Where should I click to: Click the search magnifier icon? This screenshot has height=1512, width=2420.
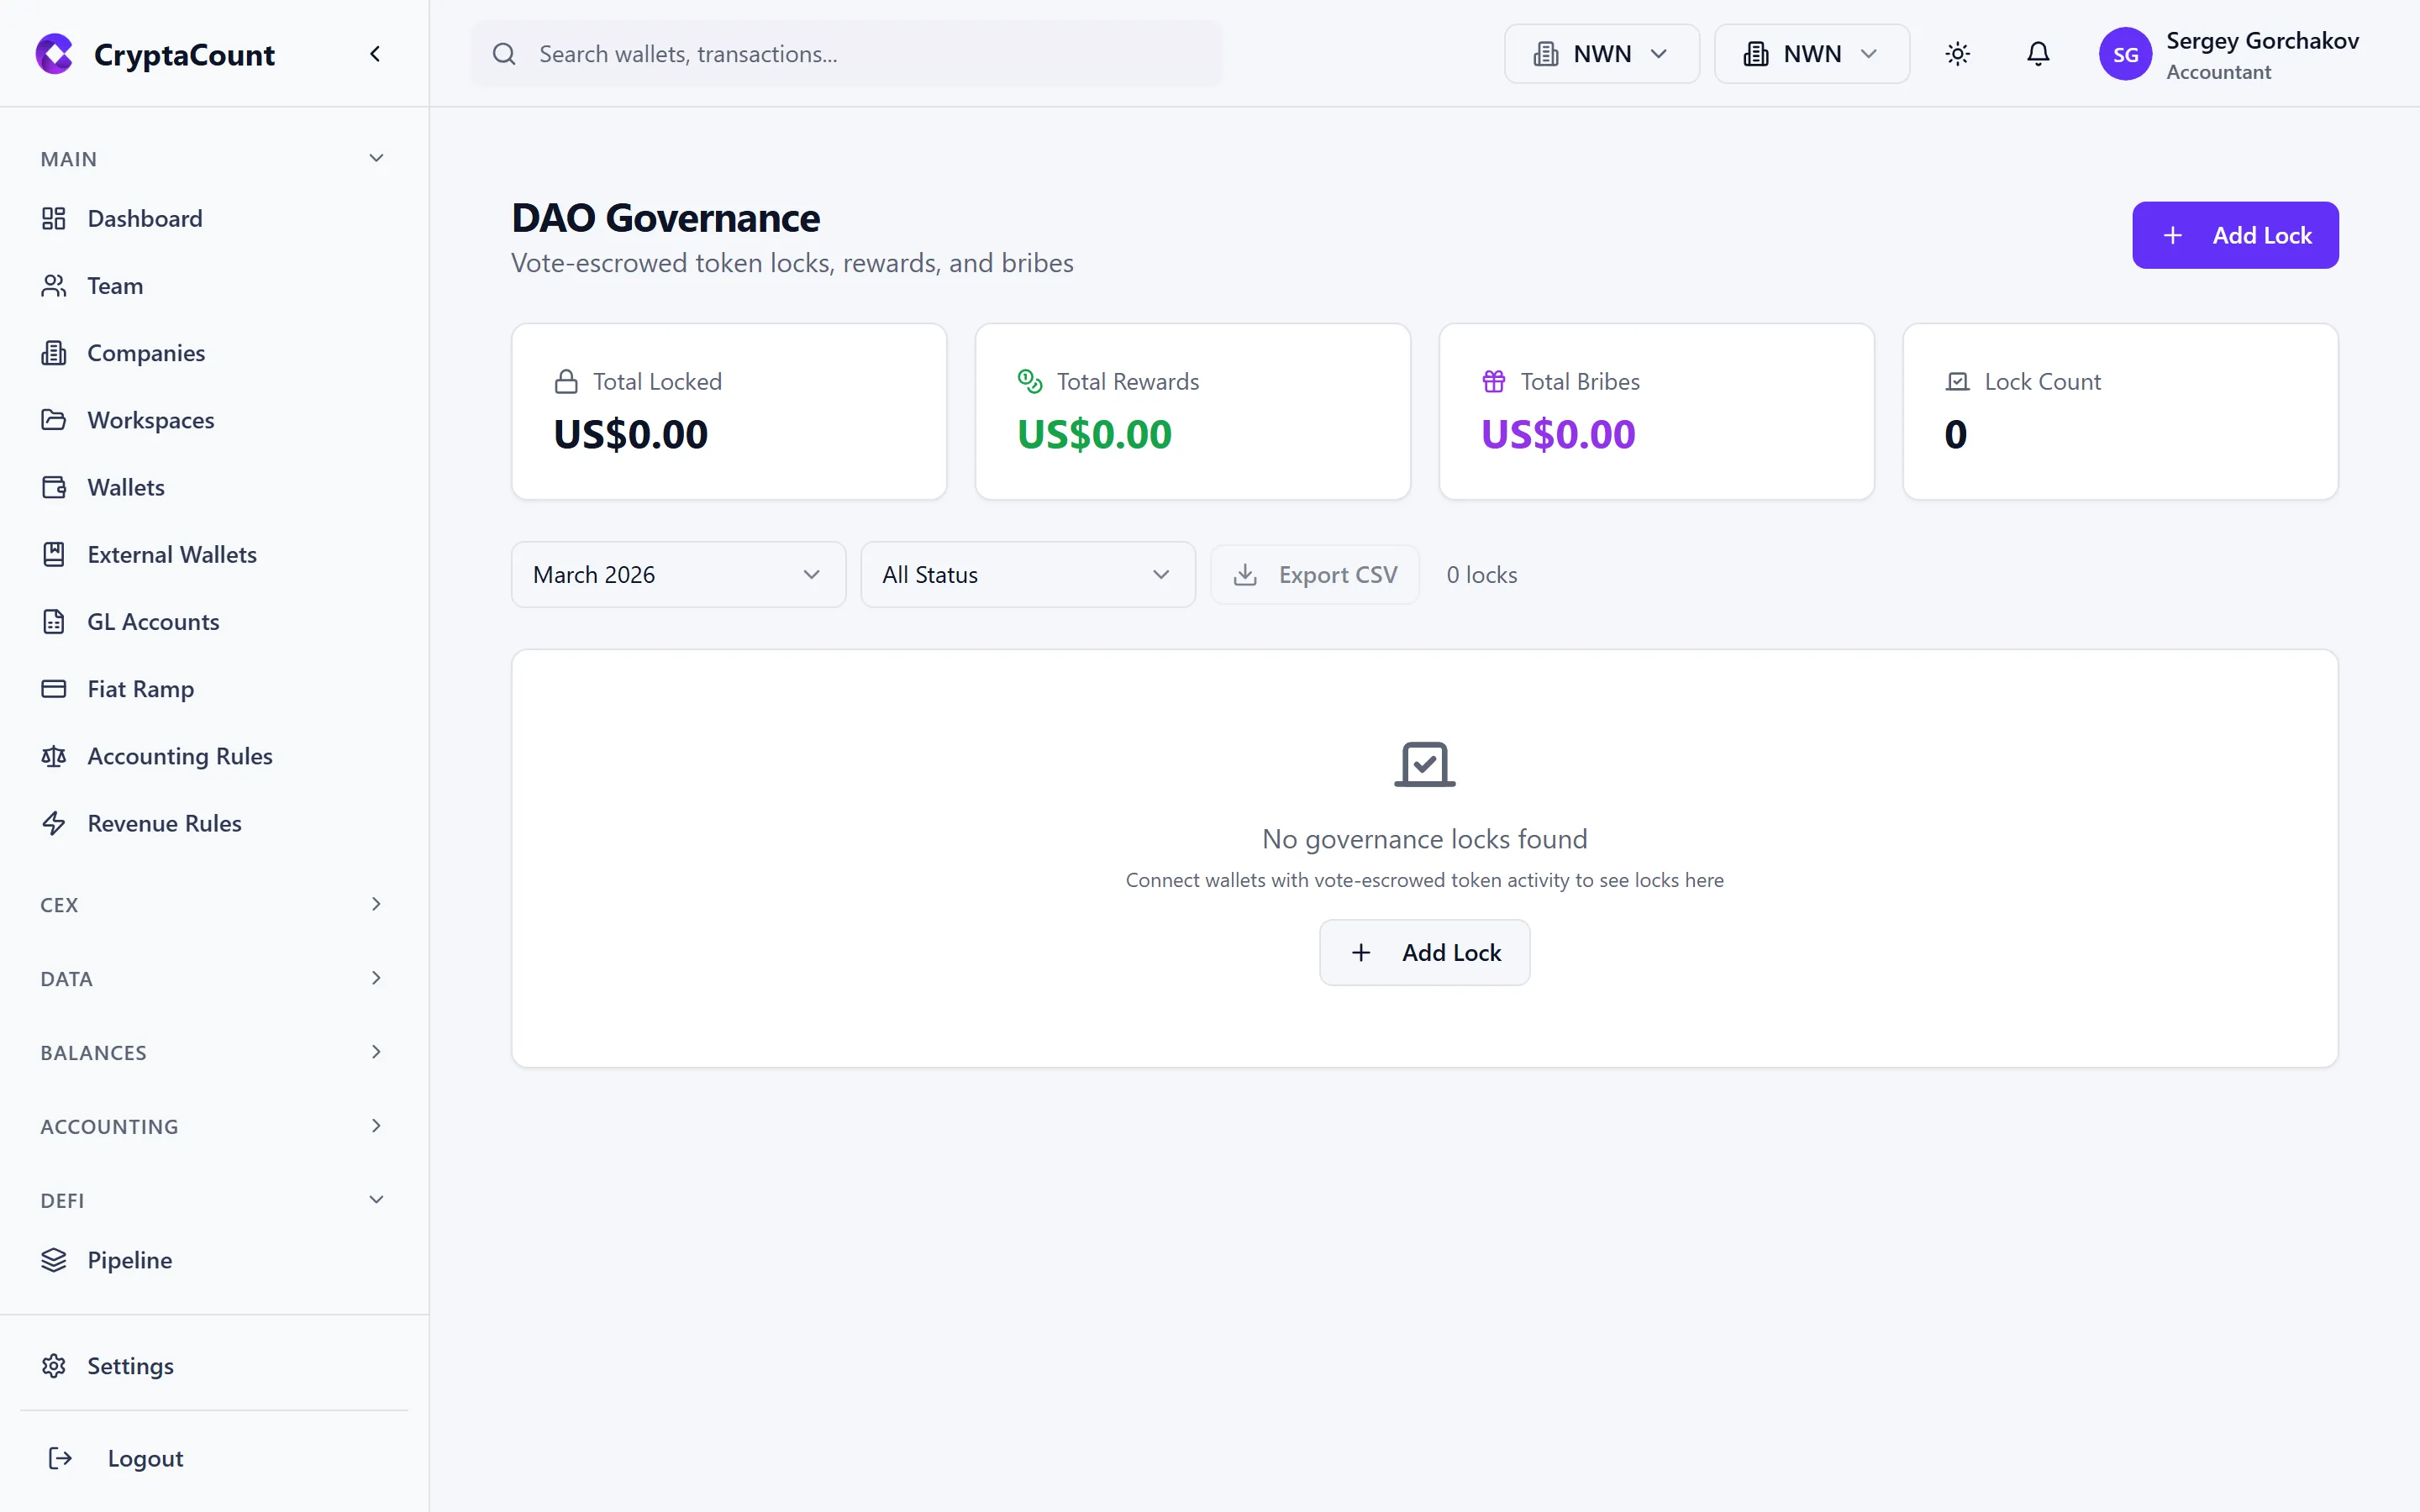[x=505, y=54]
